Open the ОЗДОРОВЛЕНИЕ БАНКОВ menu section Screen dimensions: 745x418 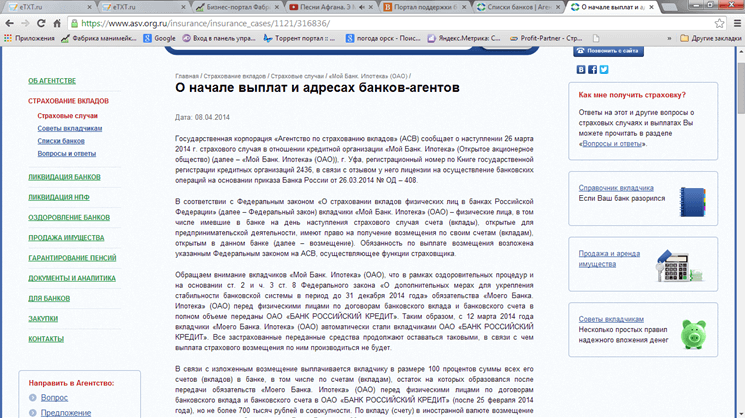coord(69,218)
